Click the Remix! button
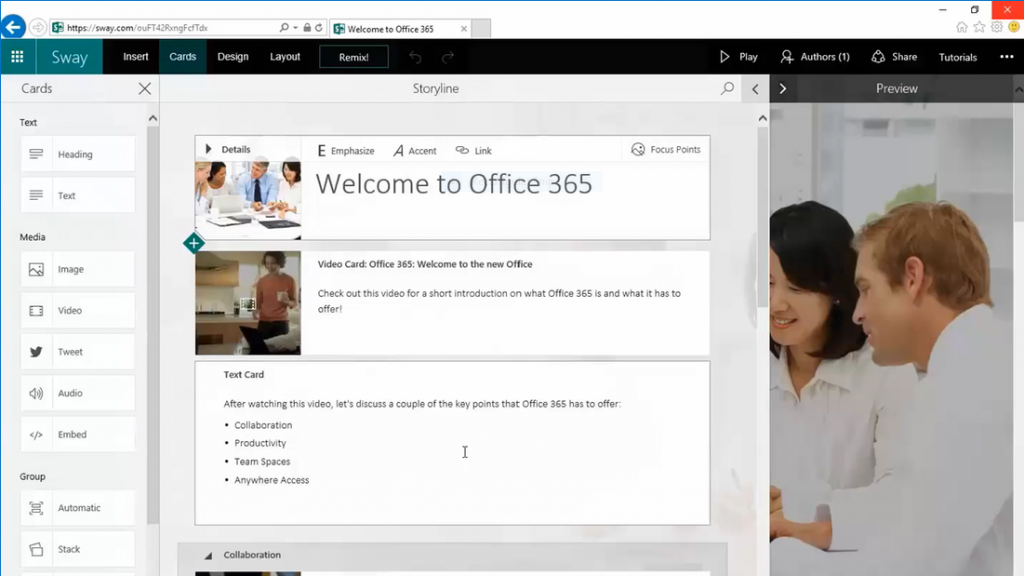 pyautogui.click(x=353, y=57)
